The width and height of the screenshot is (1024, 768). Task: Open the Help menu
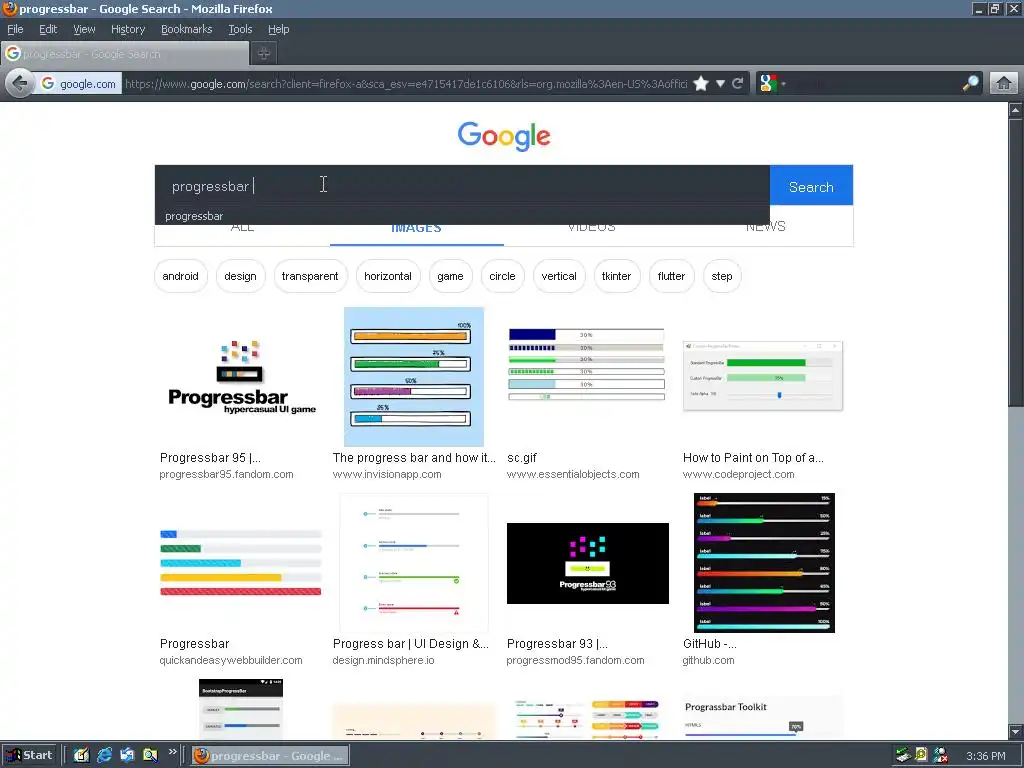pos(278,29)
